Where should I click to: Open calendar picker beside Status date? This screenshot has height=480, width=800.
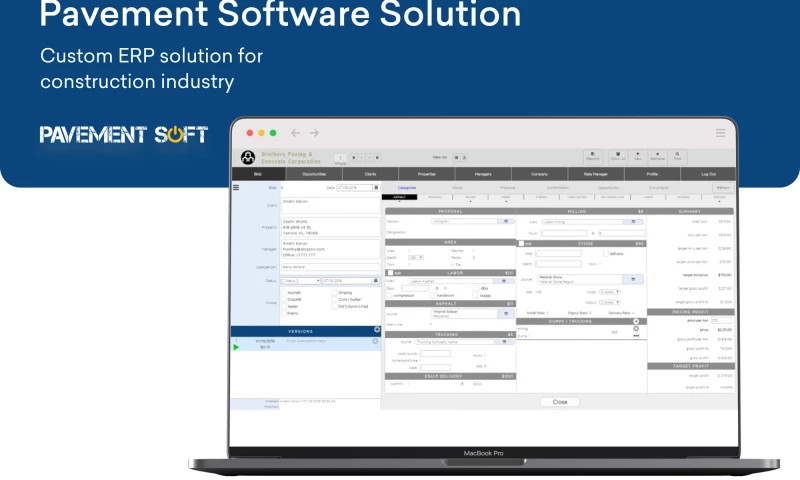click(x=376, y=281)
